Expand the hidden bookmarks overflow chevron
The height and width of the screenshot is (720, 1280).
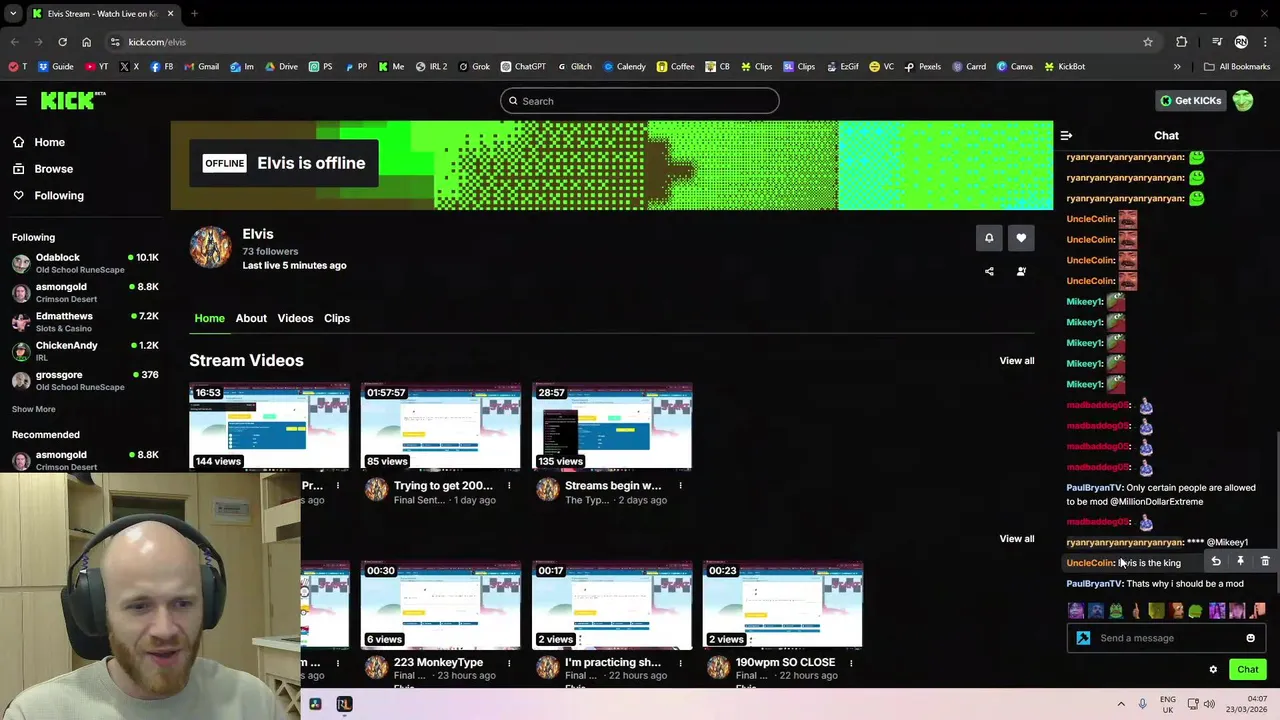1177,67
